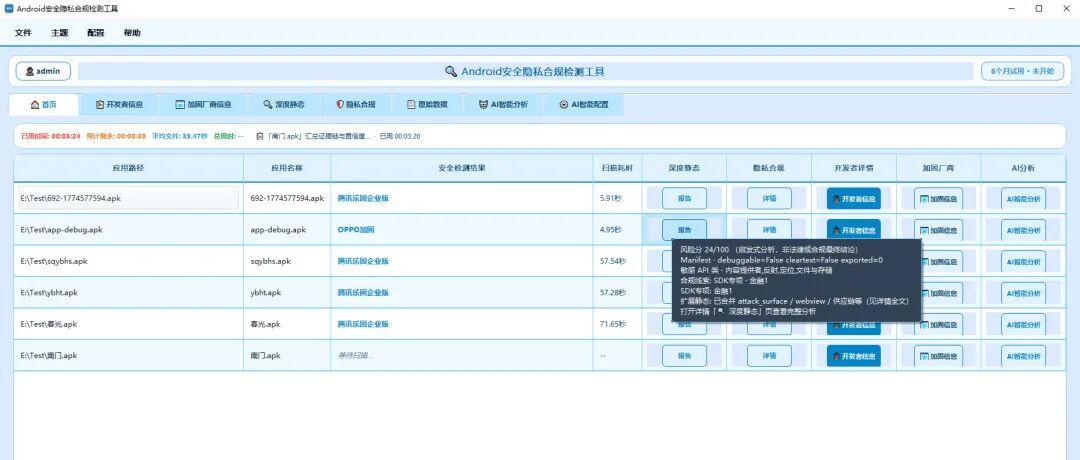The width and height of the screenshot is (1080, 460).
Task: Click the 预计剩余 00:00:39 status text
Action: [116, 136]
